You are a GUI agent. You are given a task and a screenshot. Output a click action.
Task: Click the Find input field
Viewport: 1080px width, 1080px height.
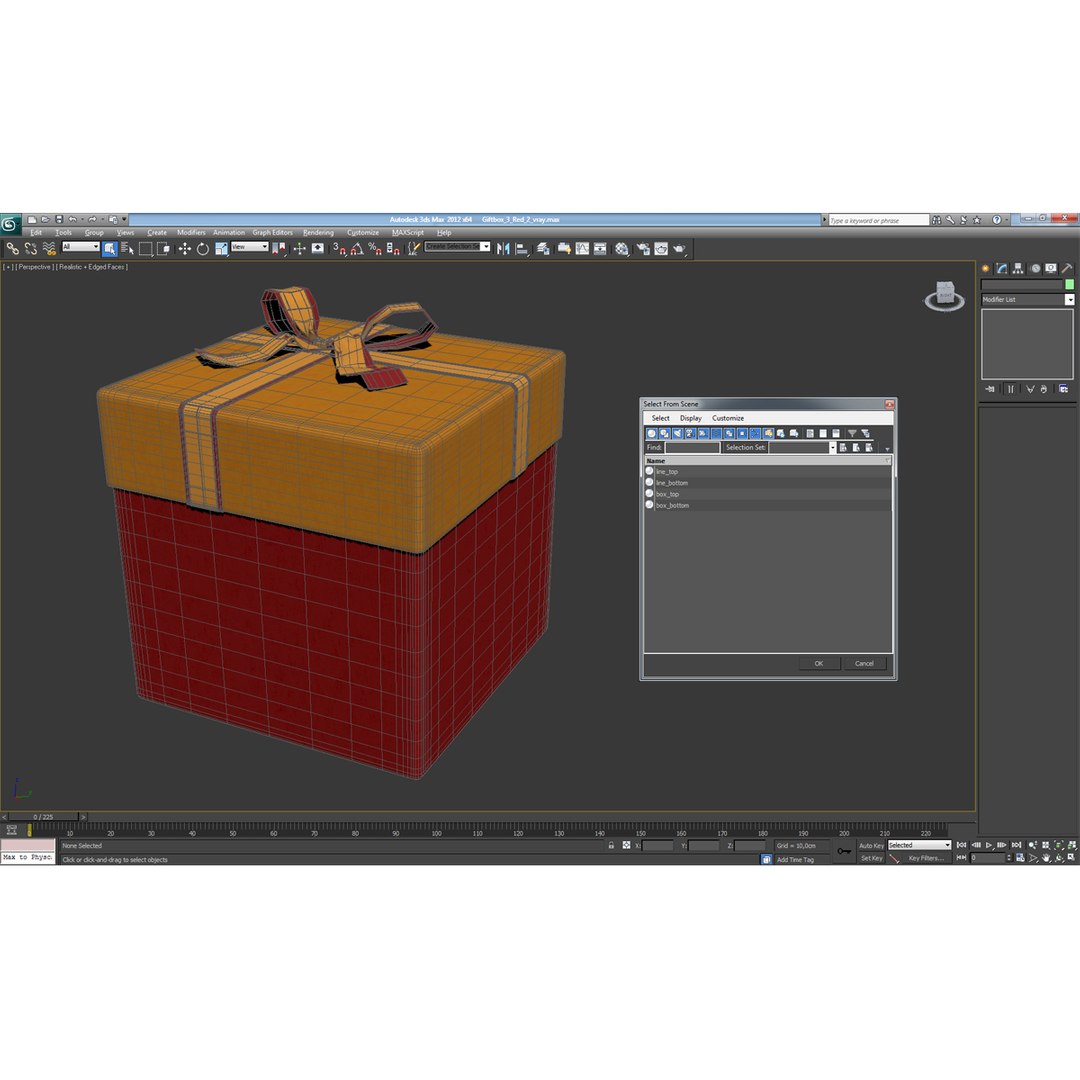(692, 448)
